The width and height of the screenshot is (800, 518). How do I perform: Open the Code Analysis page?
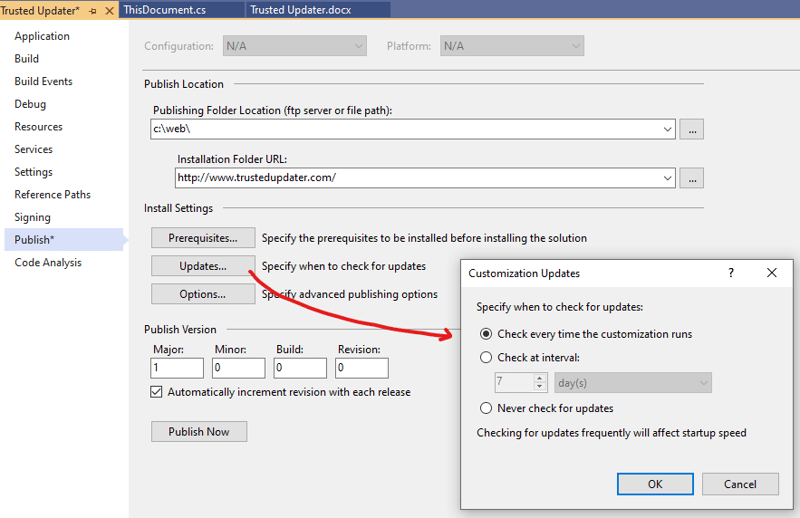coord(48,262)
